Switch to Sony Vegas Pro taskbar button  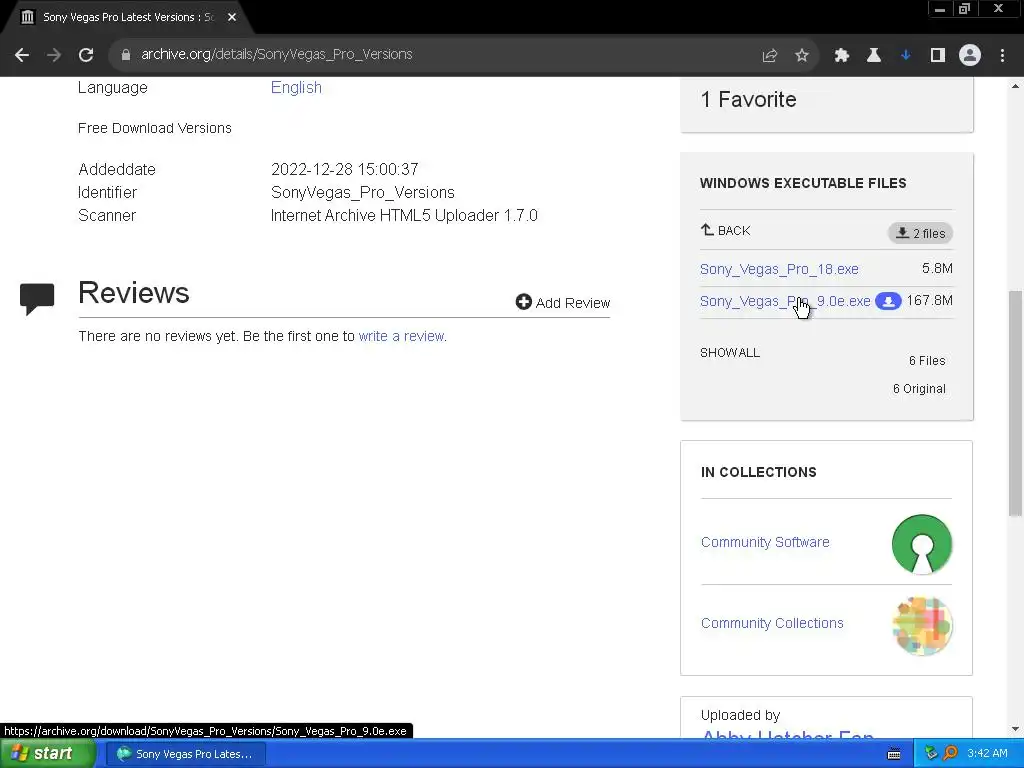point(185,754)
